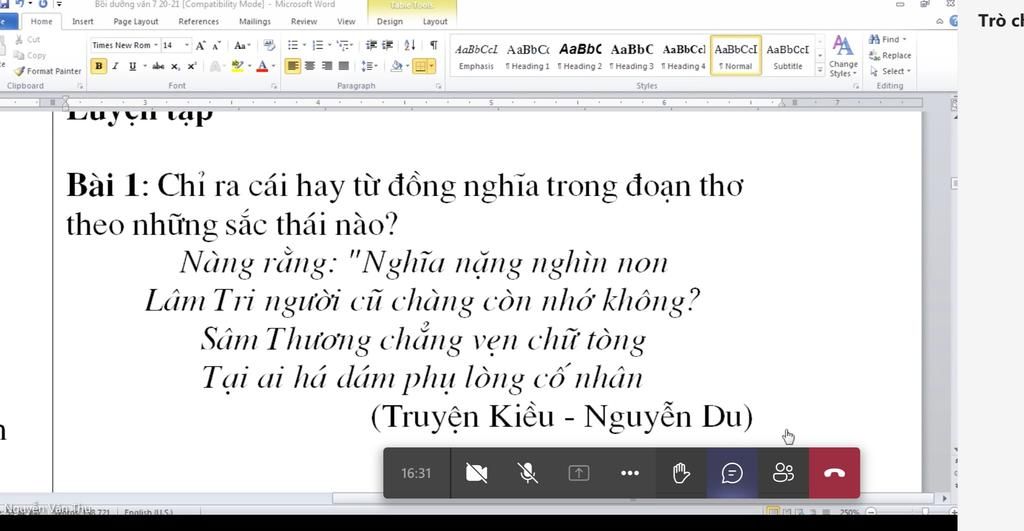
Task: Raise your hand in the meeting
Action: tap(681, 473)
